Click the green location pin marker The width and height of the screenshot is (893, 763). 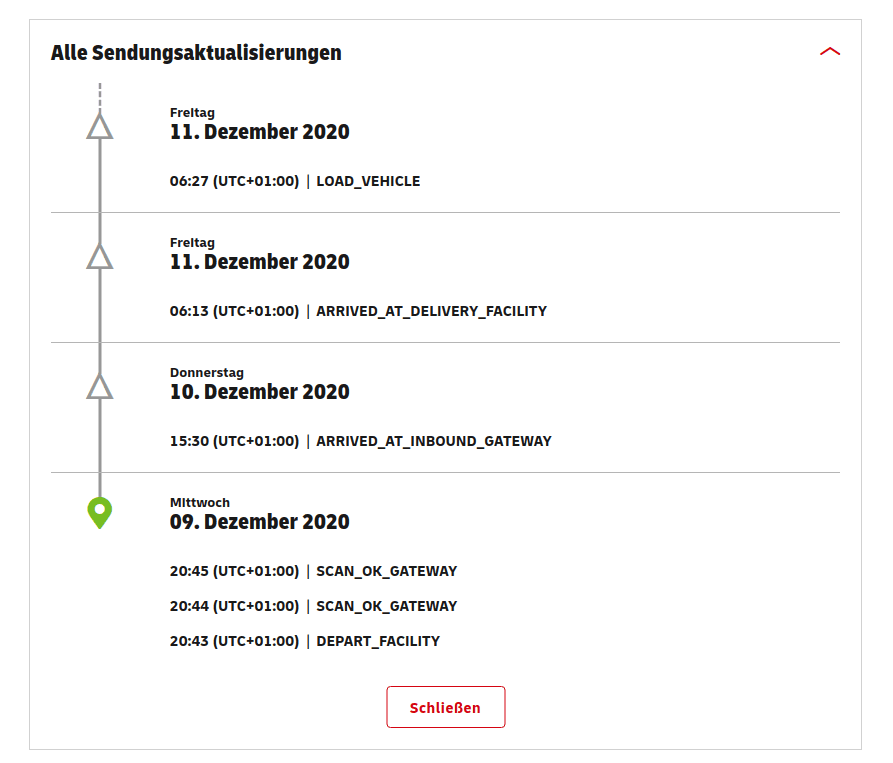(x=100, y=513)
